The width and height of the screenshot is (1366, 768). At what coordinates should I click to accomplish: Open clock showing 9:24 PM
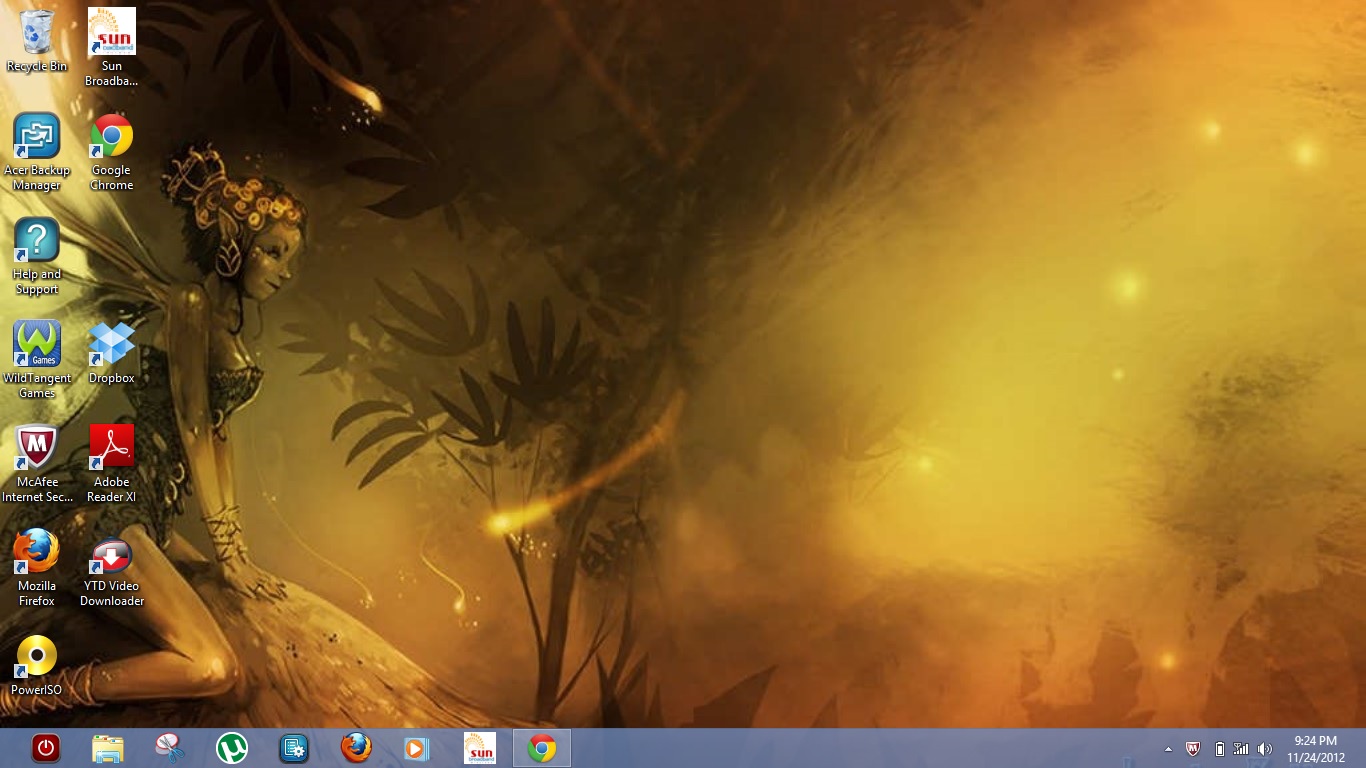point(1315,749)
